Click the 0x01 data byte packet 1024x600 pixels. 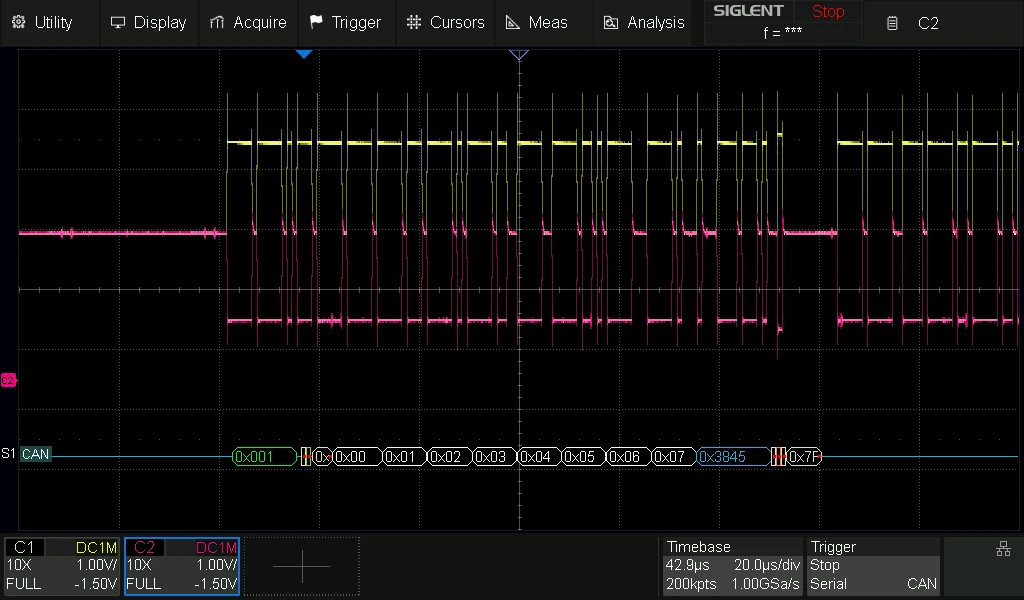coord(404,457)
